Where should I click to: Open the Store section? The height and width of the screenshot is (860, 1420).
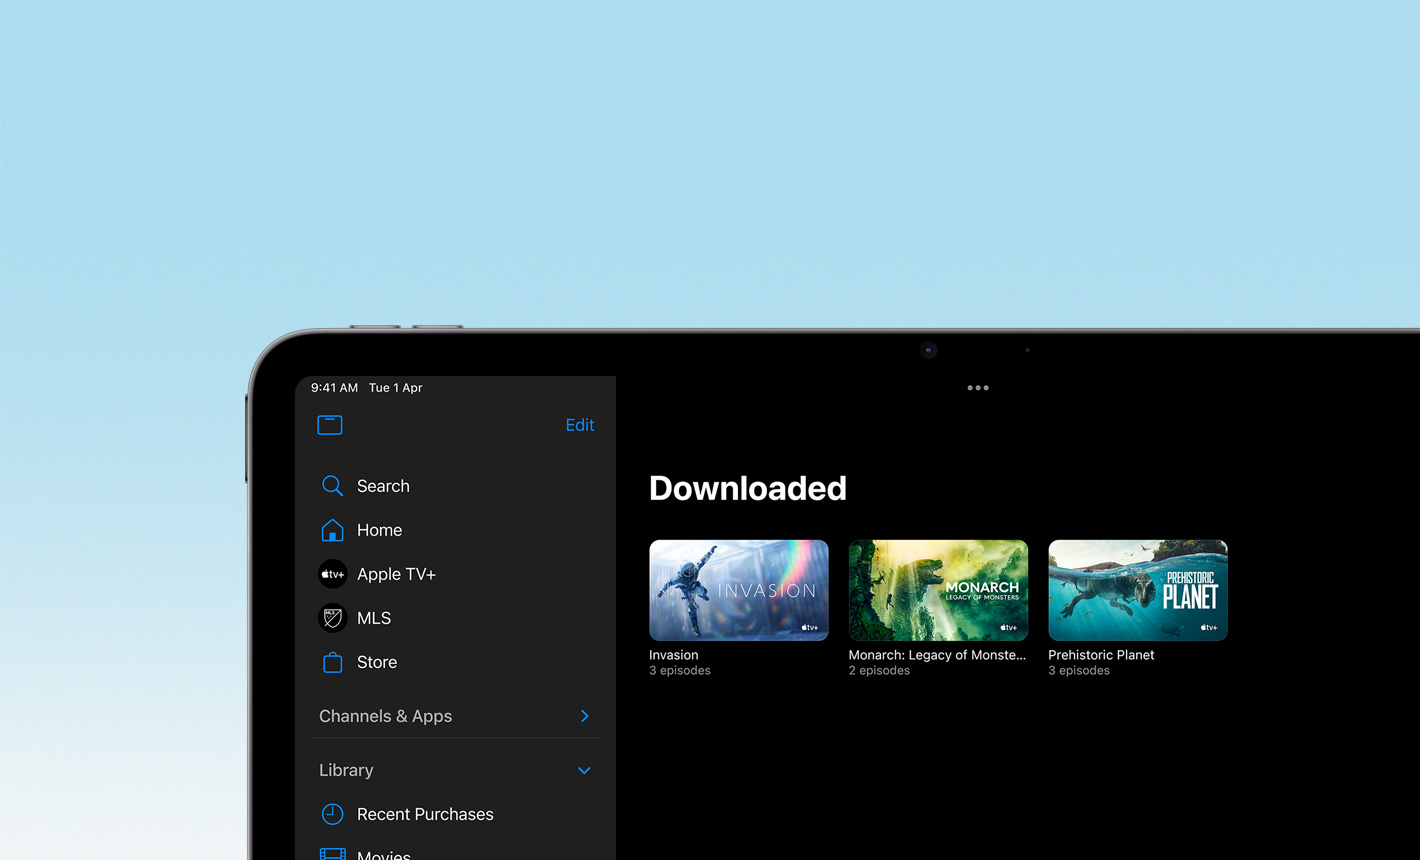coord(377,662)
